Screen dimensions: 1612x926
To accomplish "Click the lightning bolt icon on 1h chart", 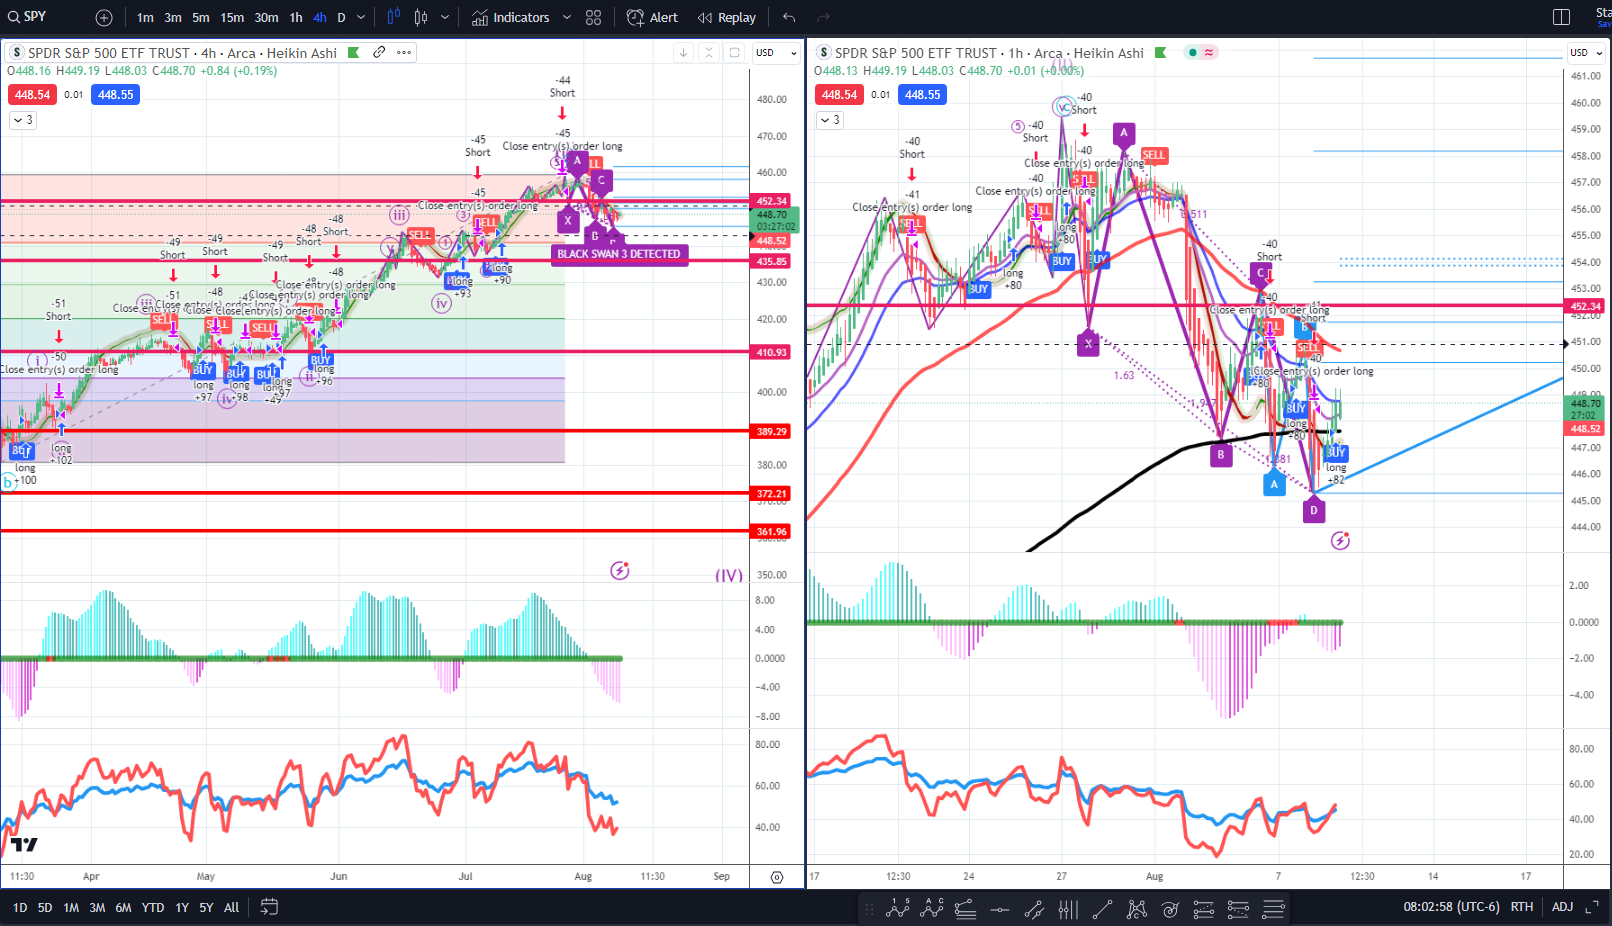I will 1341,541.
